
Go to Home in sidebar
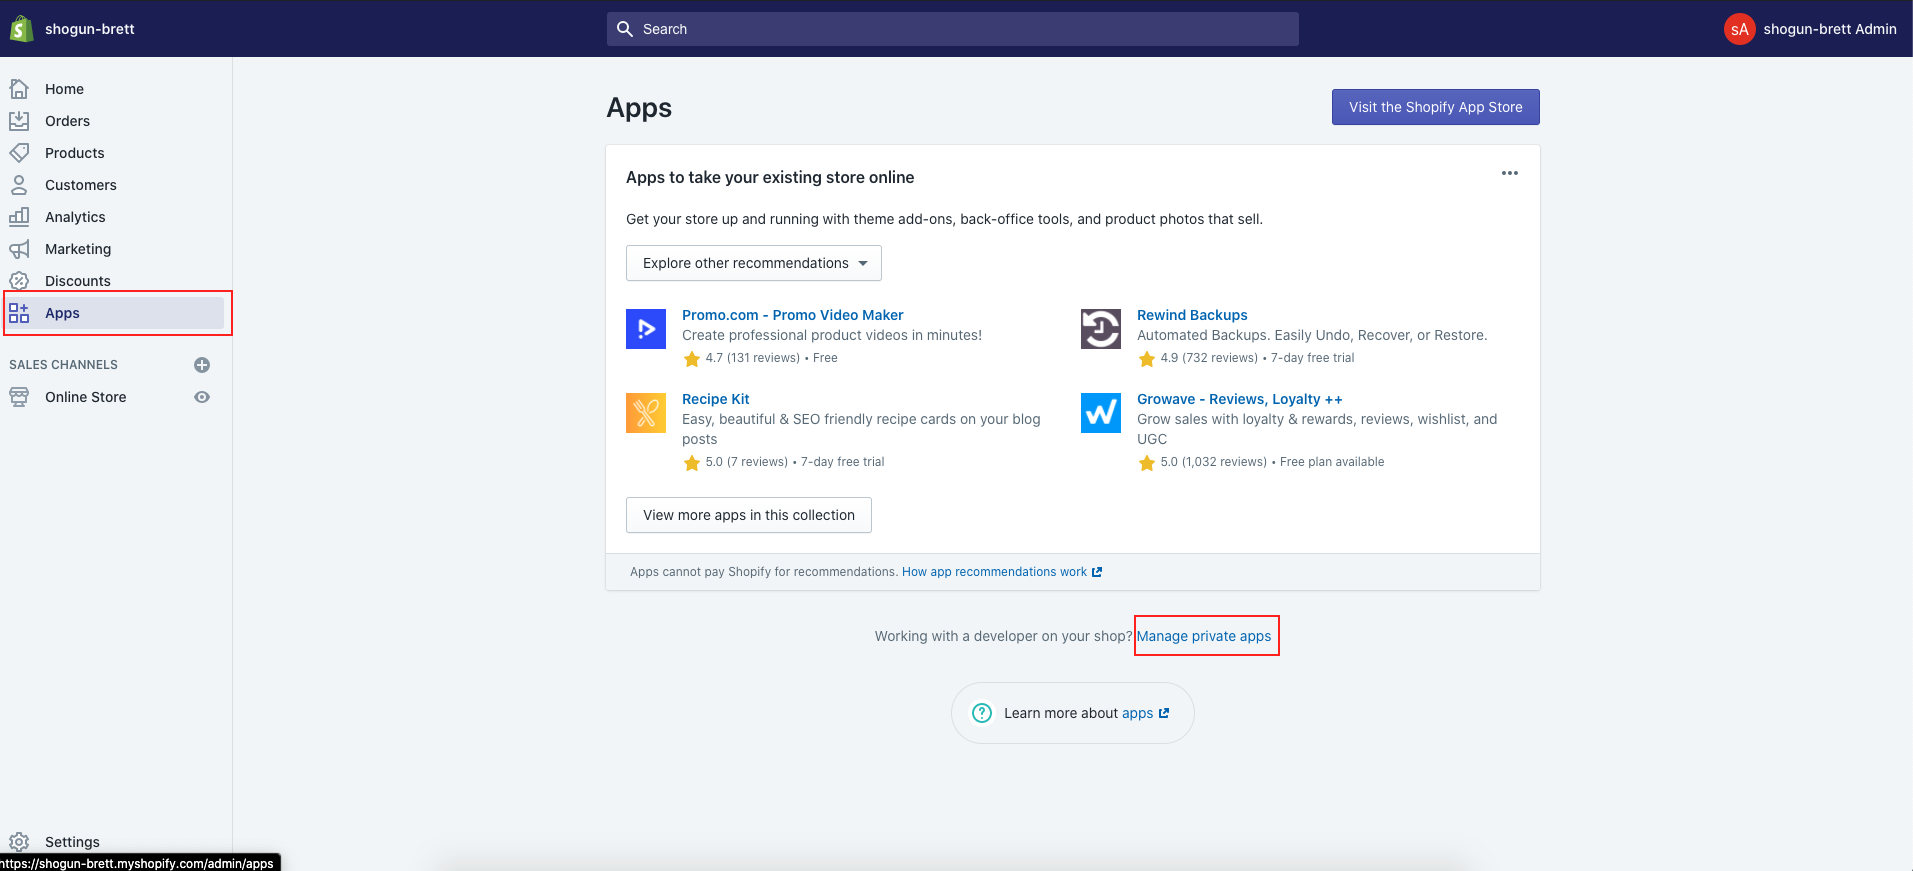64,89
